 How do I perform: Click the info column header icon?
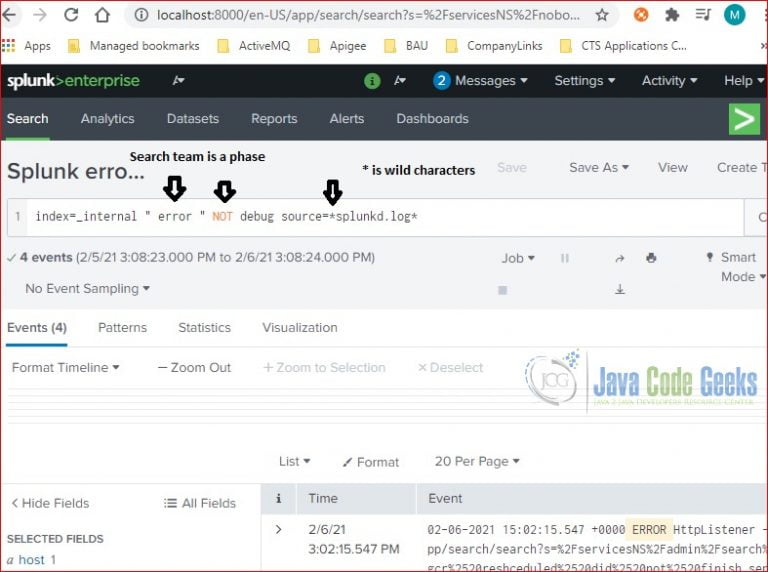point(278,499)
